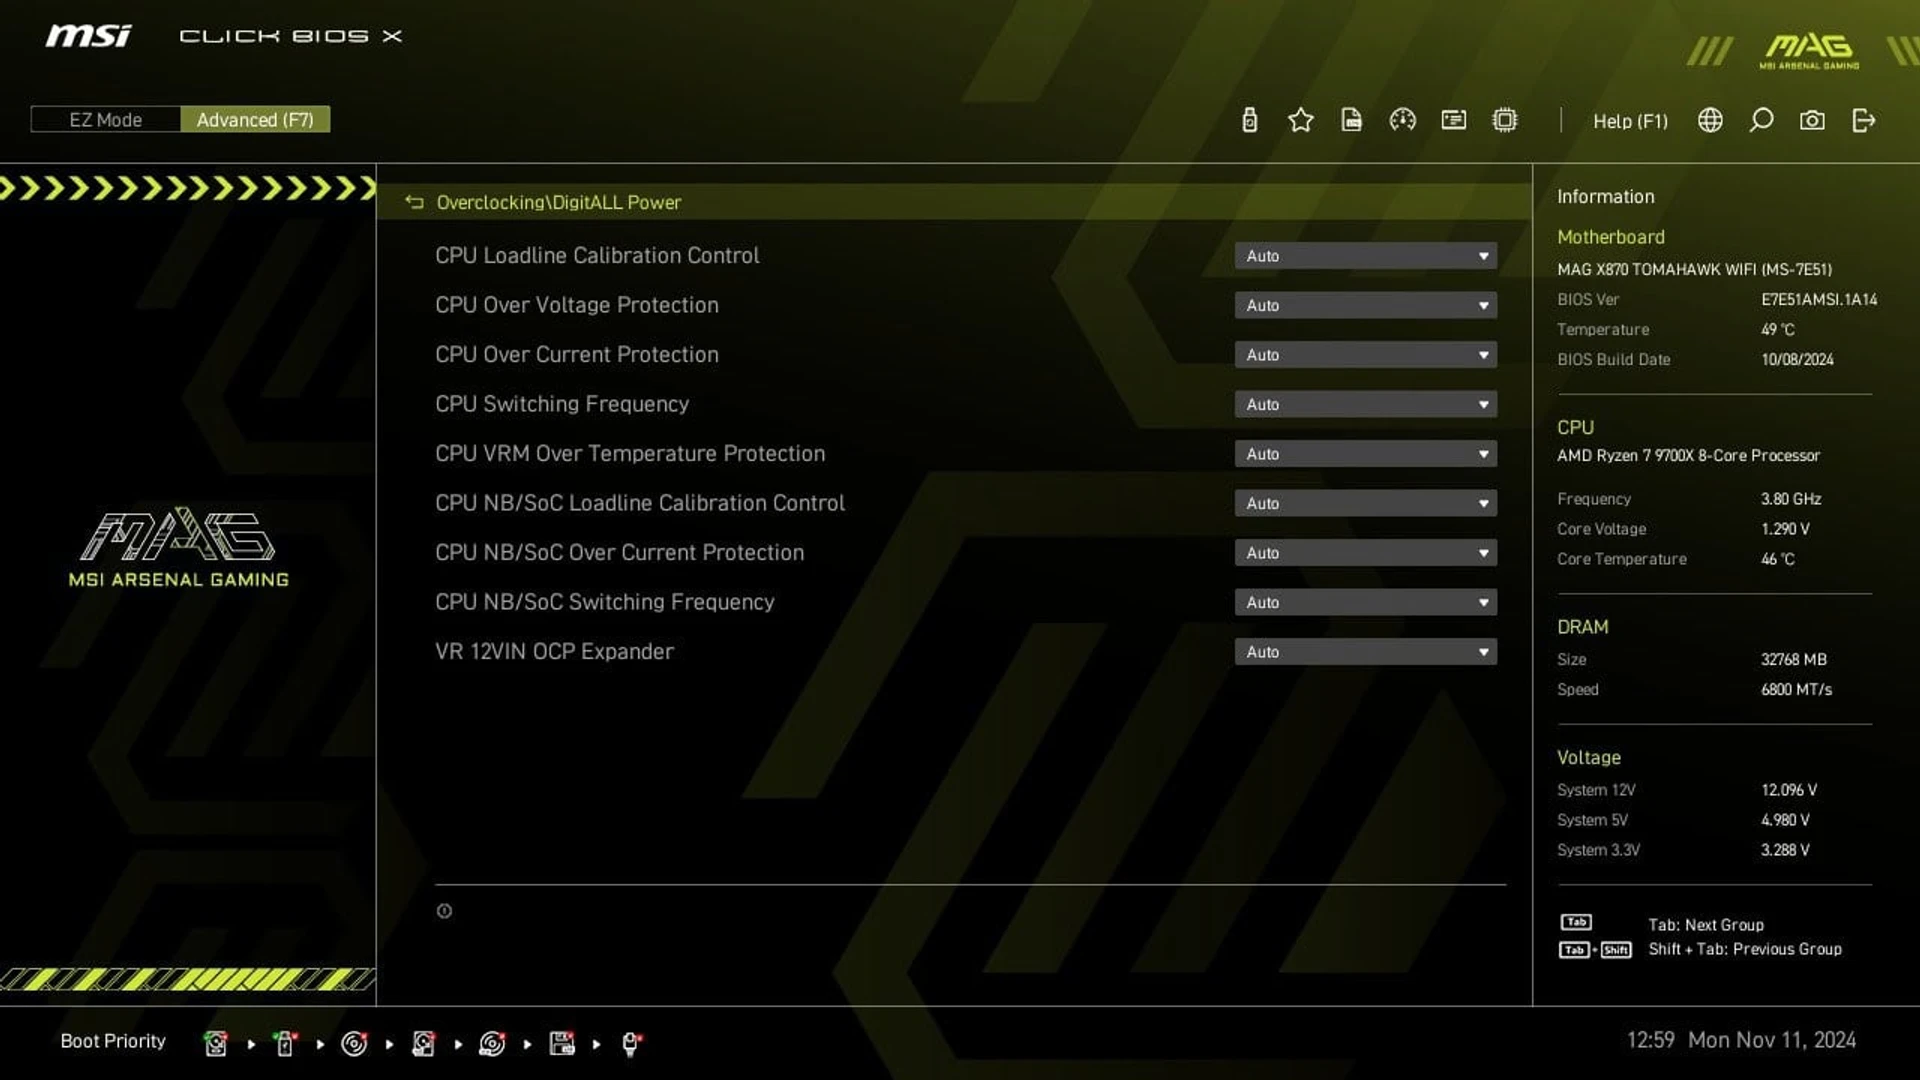The width and height of the screenshot is (1920, 1080).
Task: Click the exit door arrow icon
Action: (x=1863, y=120)
